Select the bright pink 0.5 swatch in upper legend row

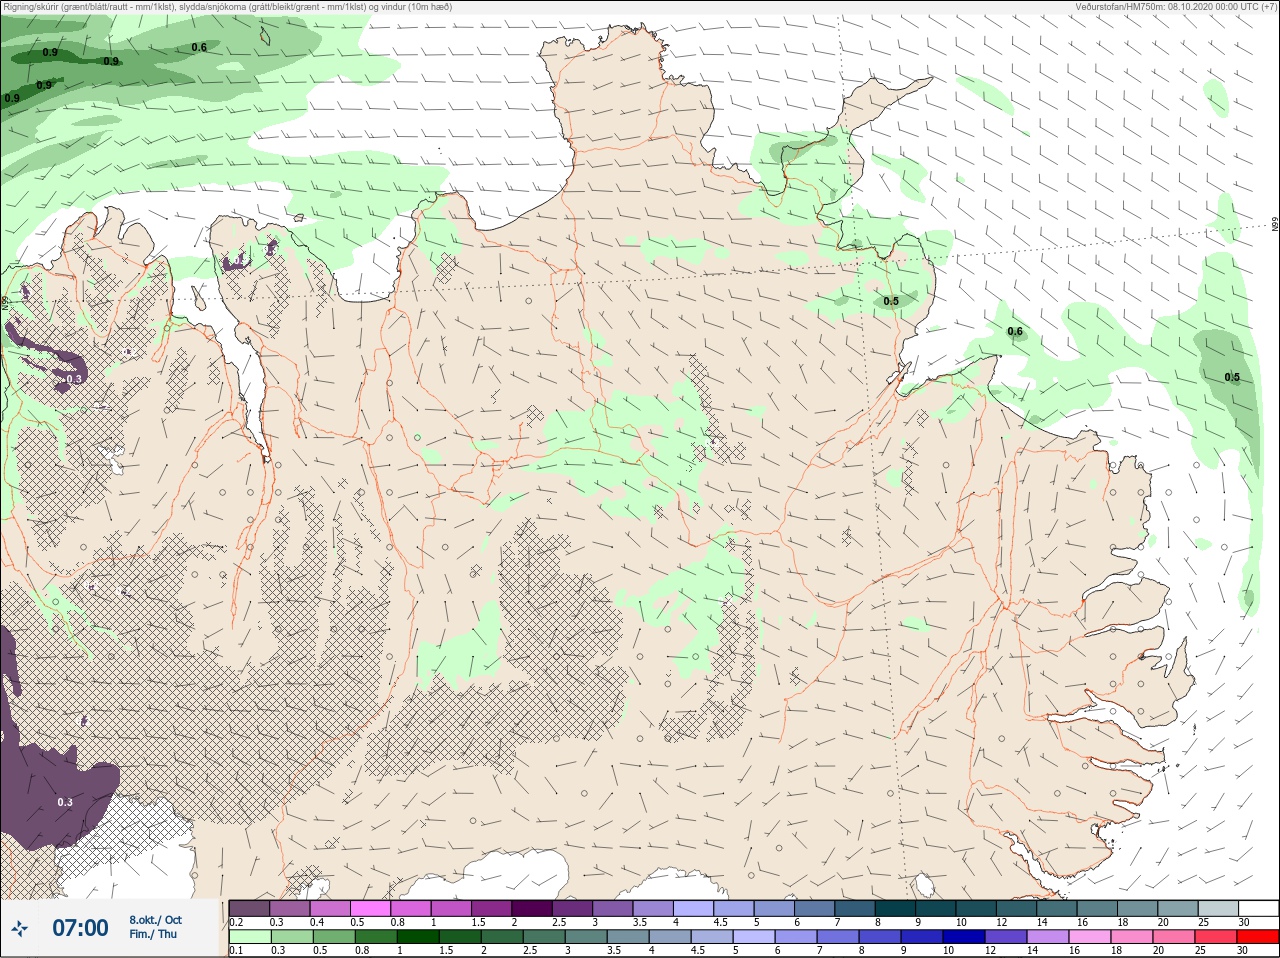pos(370,908)
